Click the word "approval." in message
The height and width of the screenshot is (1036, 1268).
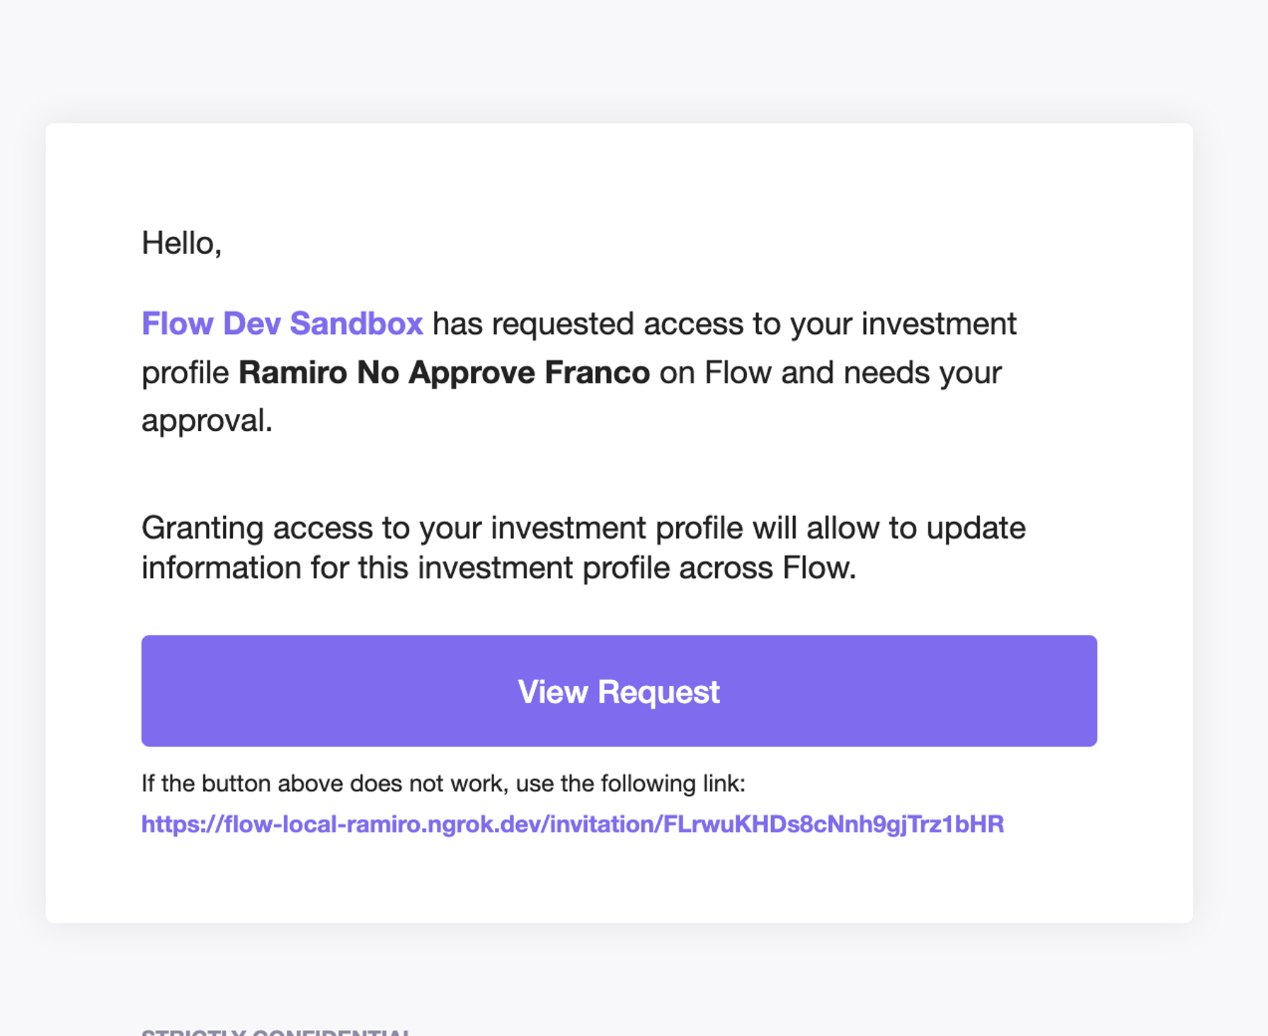pyautogui.click(x=207, y=421)
